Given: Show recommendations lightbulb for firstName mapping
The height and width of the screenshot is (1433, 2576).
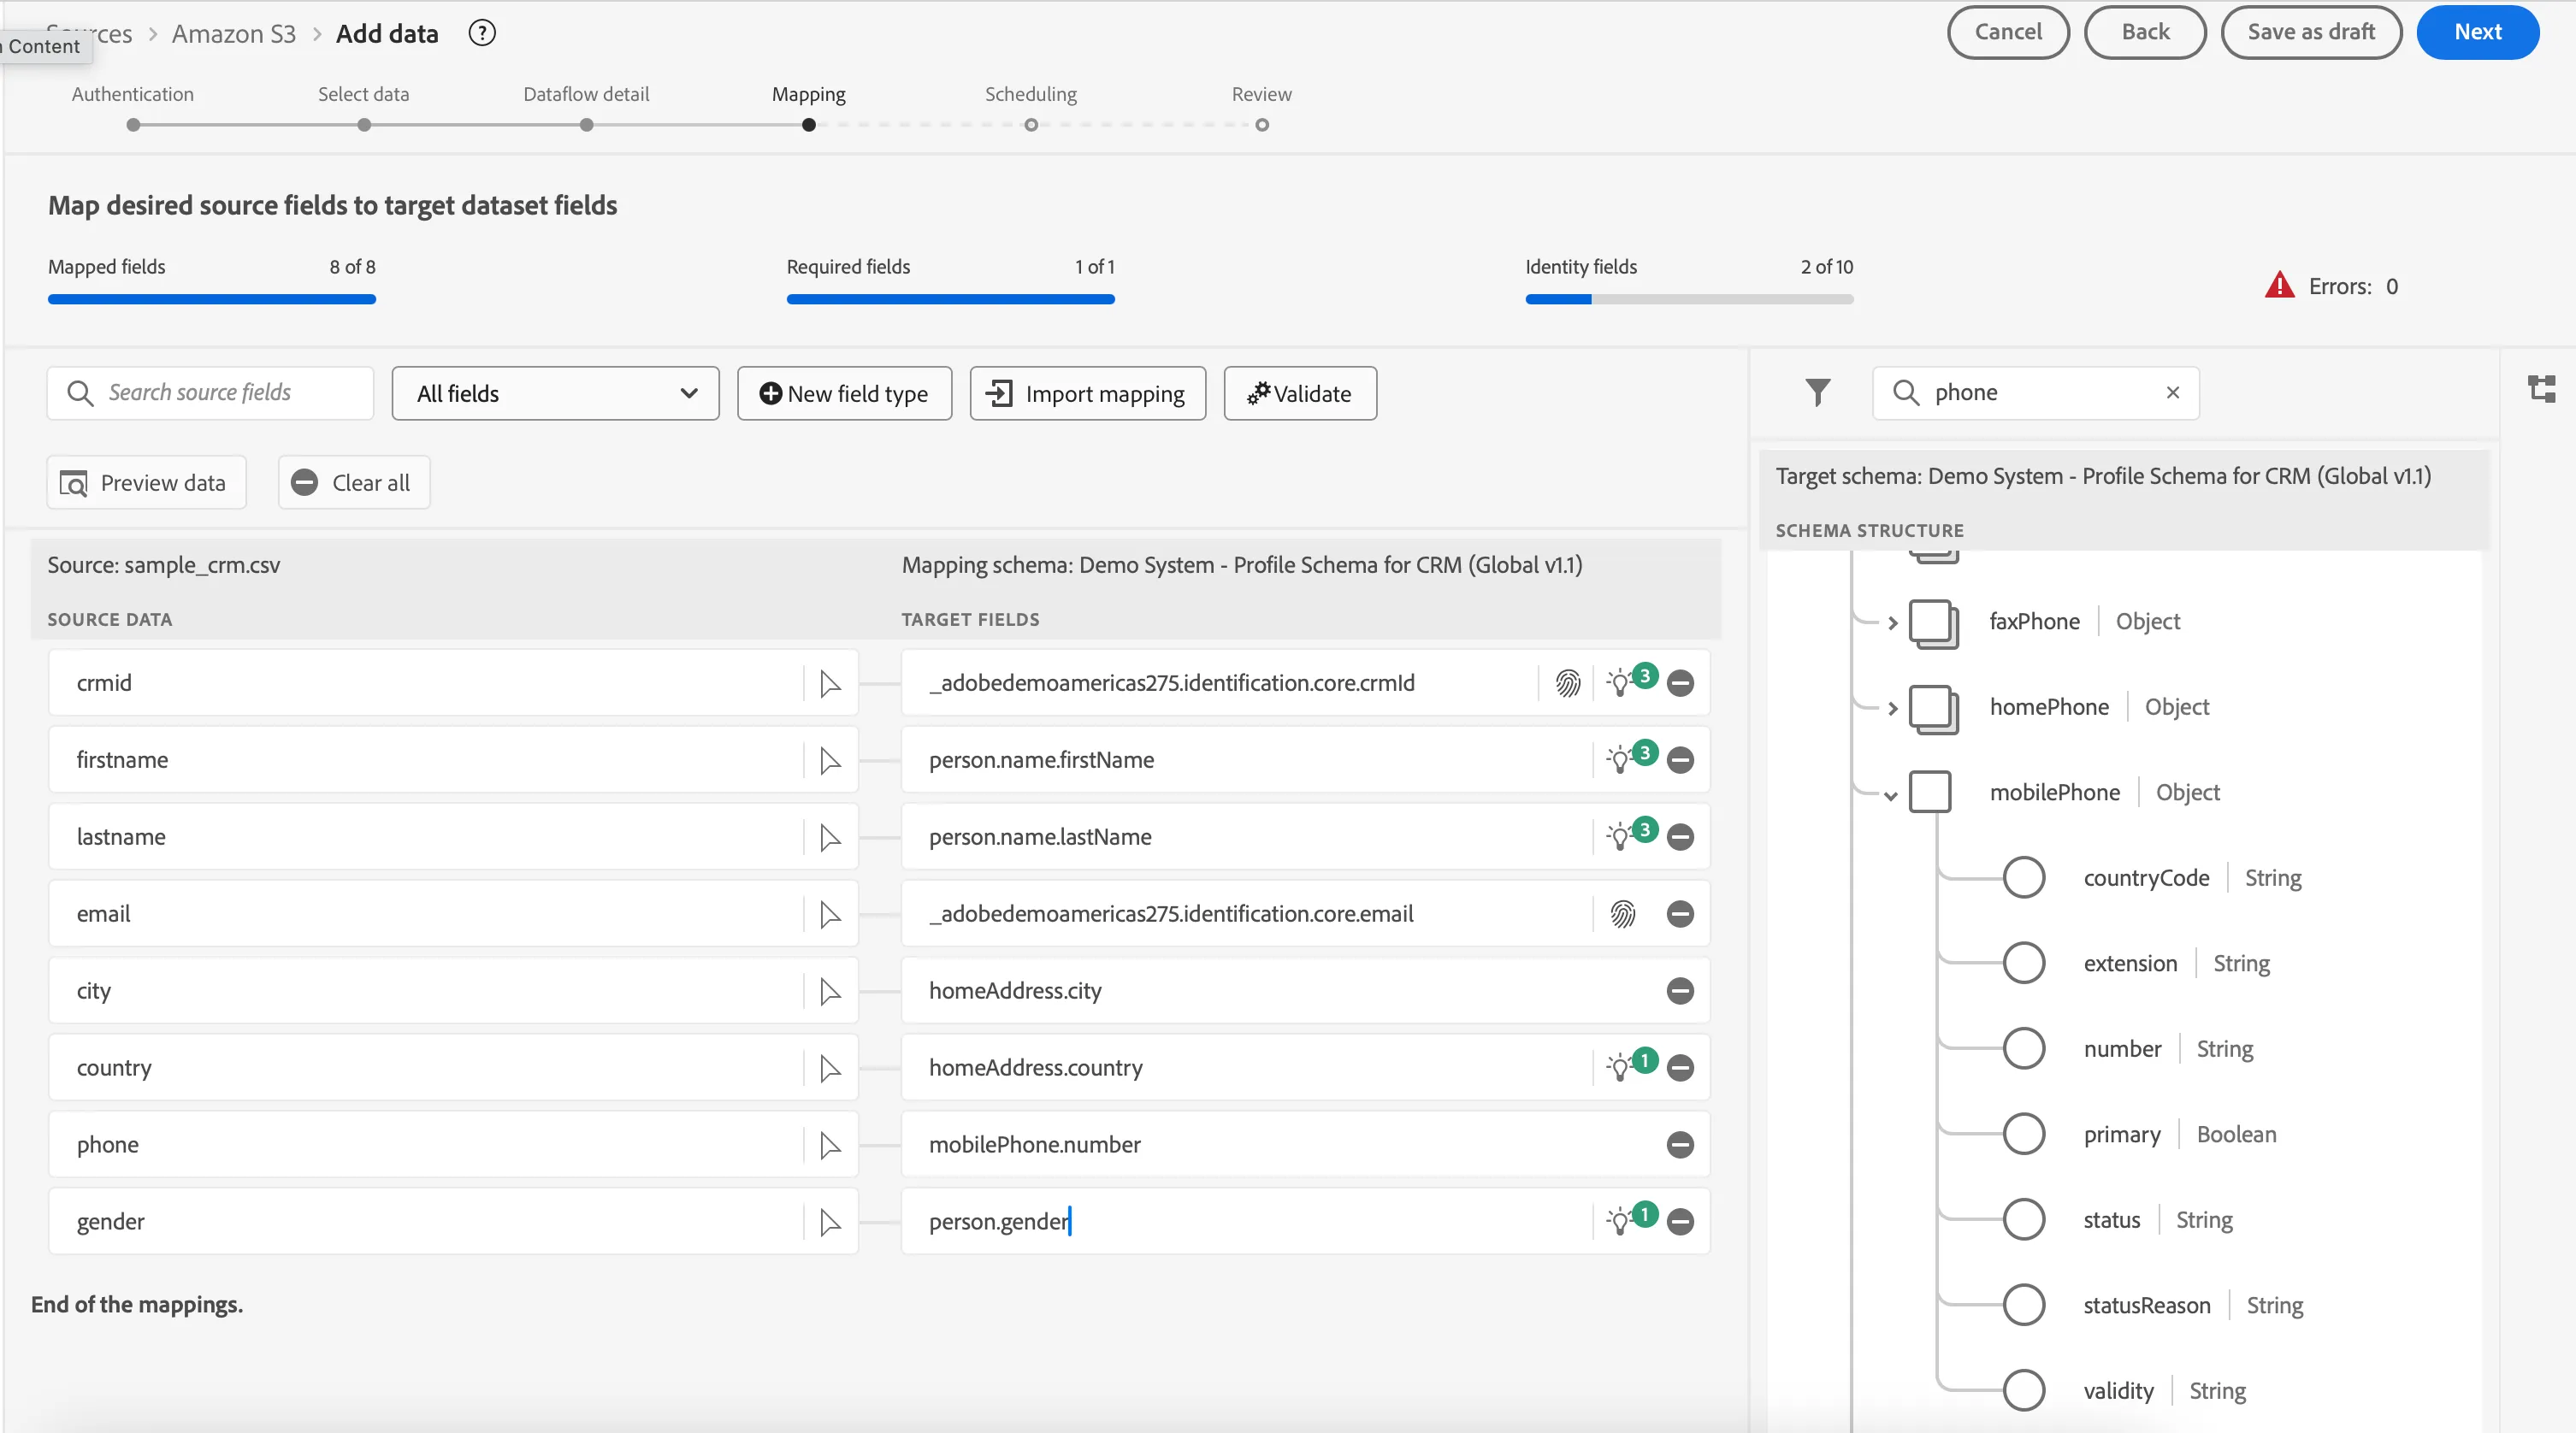Looking at the screenshot, I should (x=1620, y=760).
